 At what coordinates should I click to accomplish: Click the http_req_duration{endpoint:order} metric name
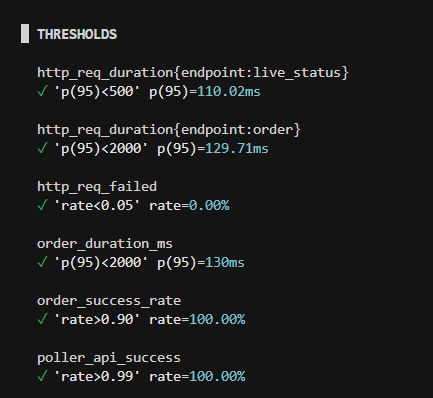click(x=169, y=130)
